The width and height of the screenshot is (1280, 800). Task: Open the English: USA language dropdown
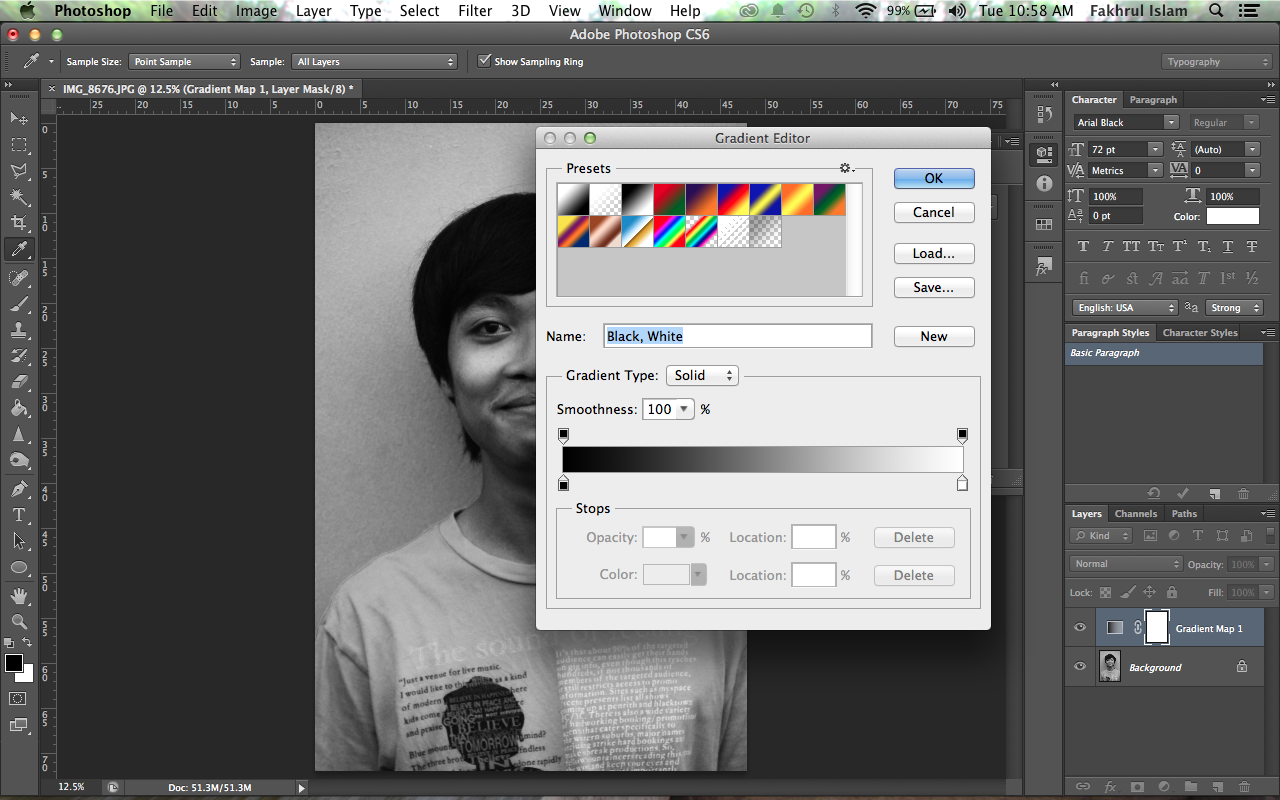(x=1125, y=308)
